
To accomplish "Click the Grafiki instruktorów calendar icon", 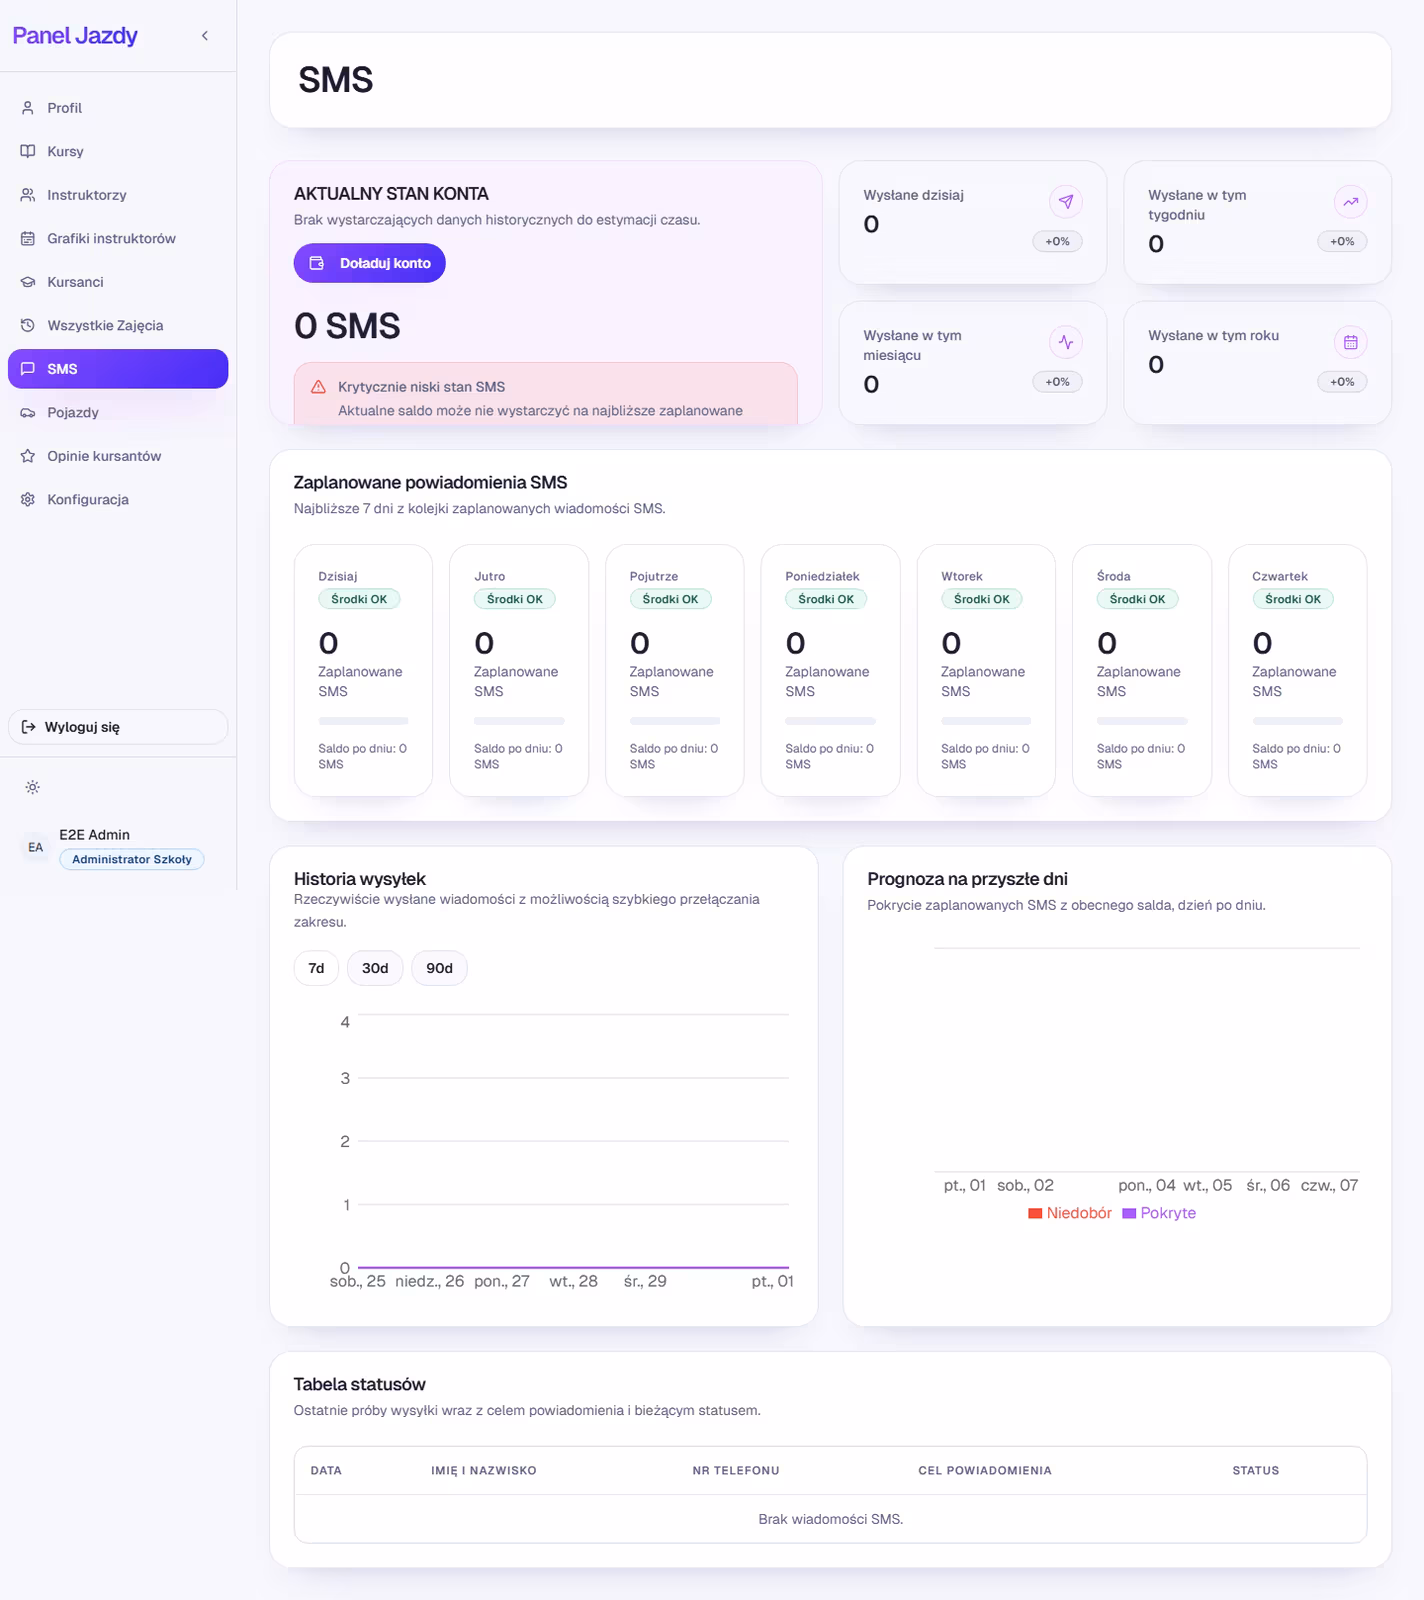I will [28, 238].
